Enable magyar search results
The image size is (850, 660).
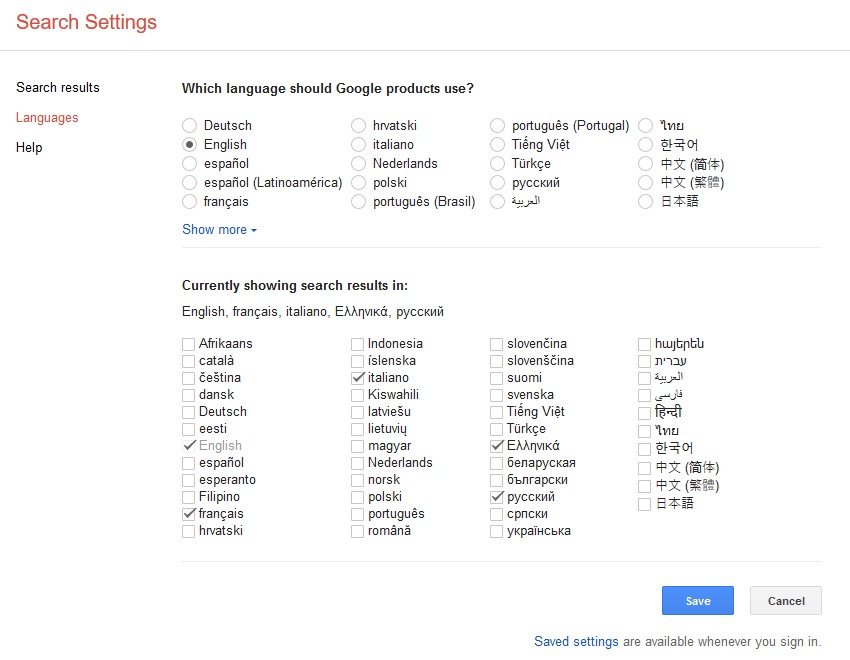[x=357, y=447]
